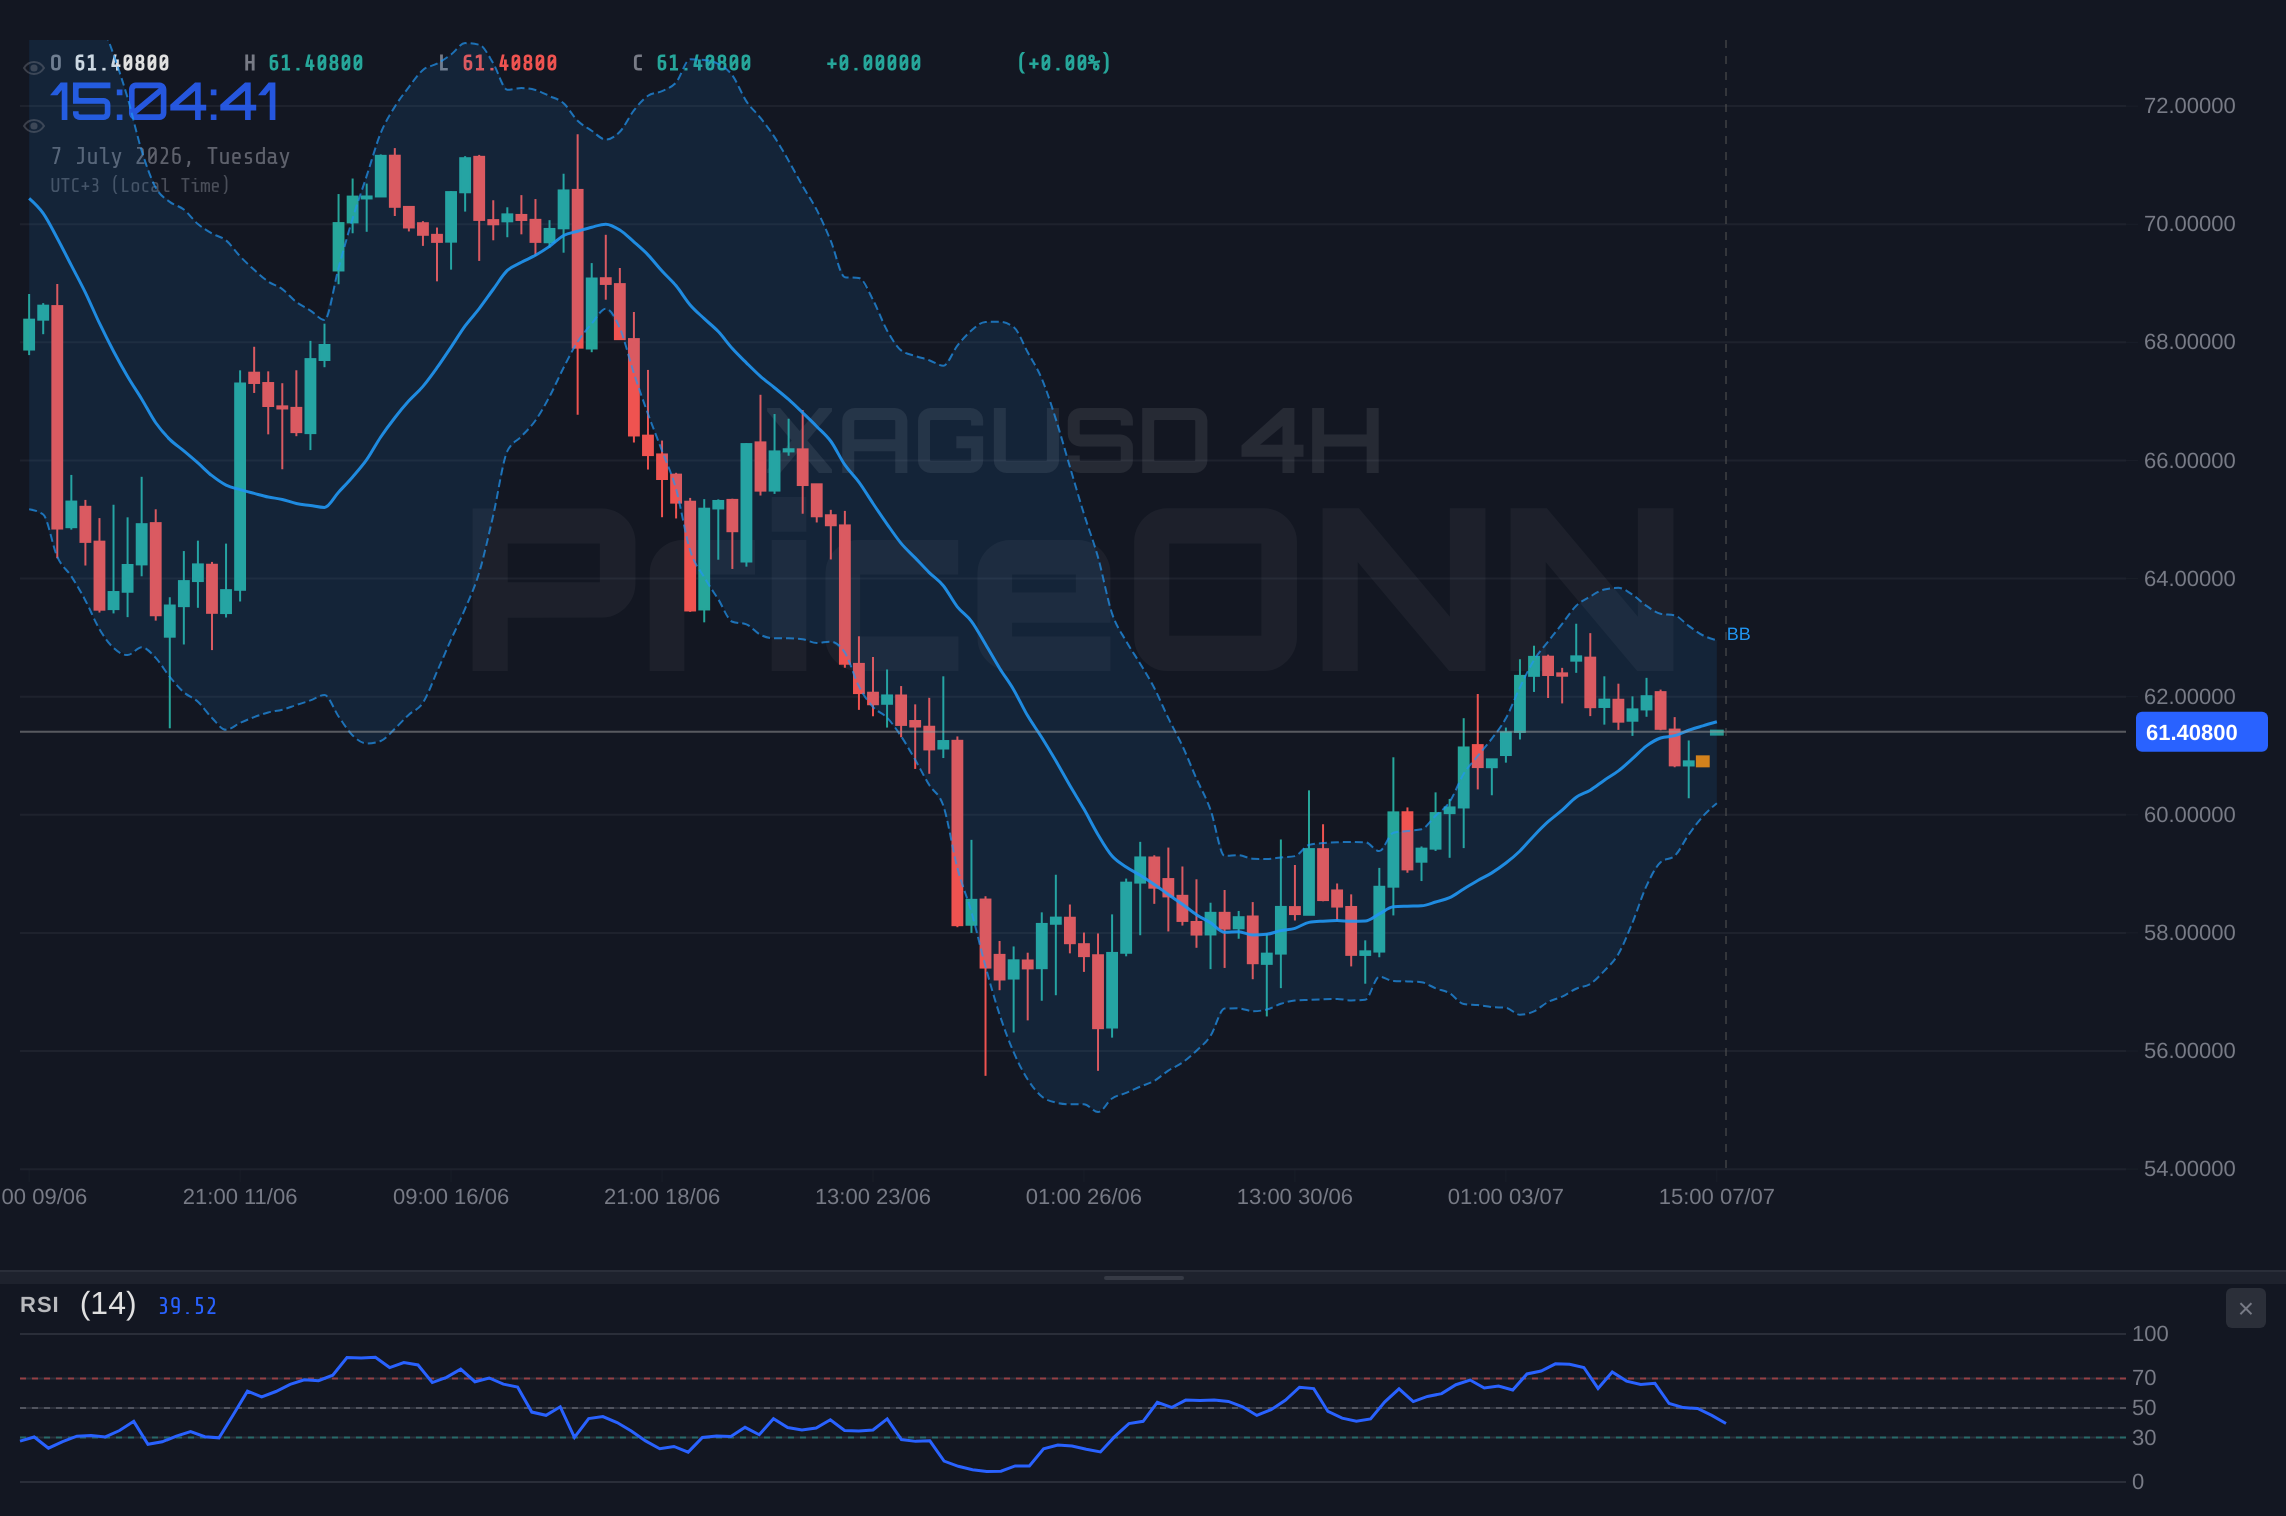This screenshot has width=2286, height=1516.
Task: Click the 54.00000 price axis label
Action: (x=2189, y=1169)
